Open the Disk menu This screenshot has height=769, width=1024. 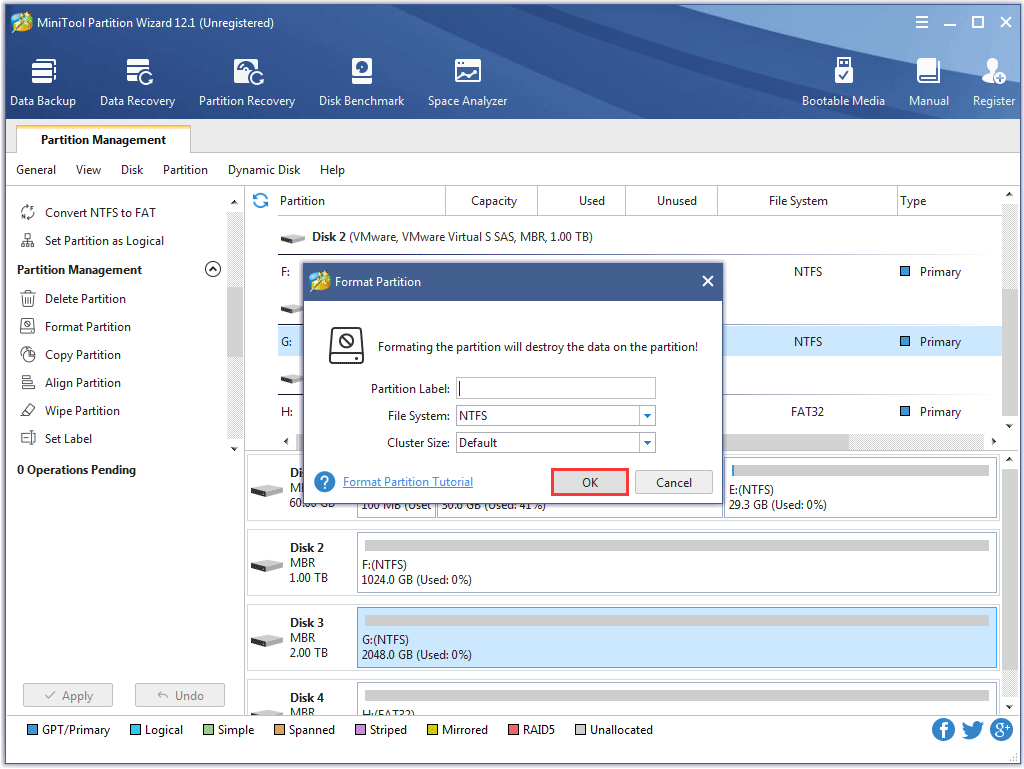pos(132,170)
